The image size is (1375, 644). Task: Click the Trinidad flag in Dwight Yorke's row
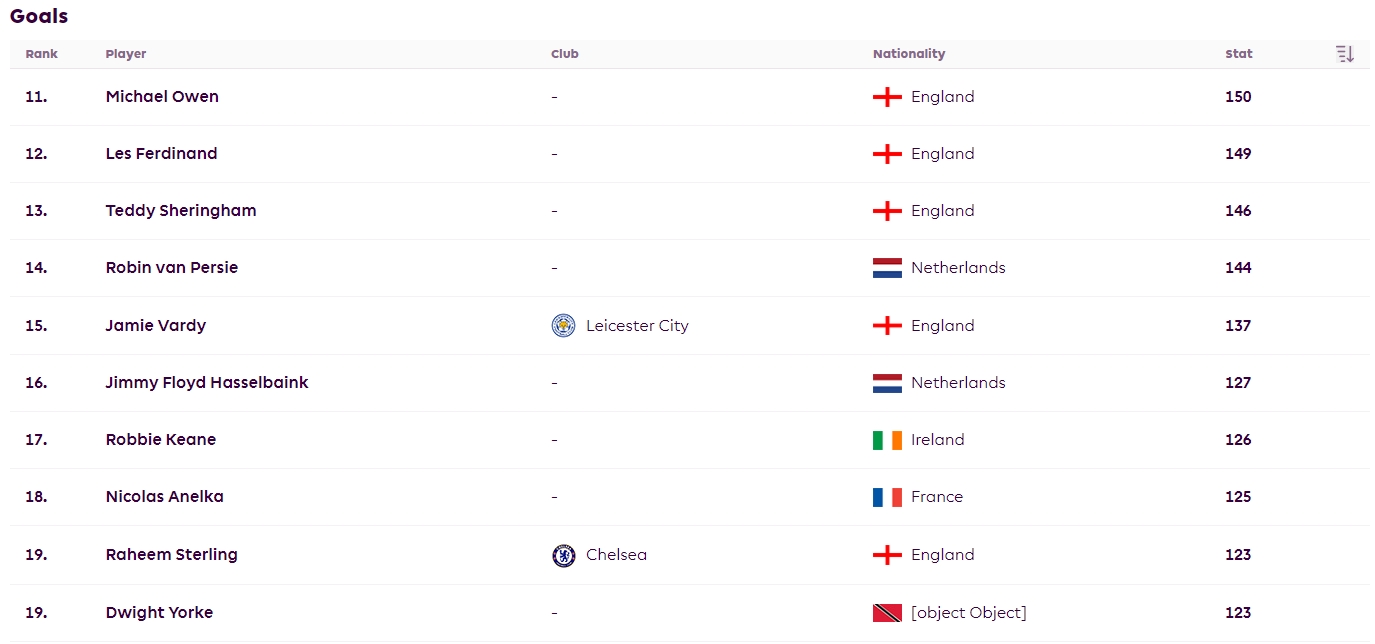(x=887, y=613)
